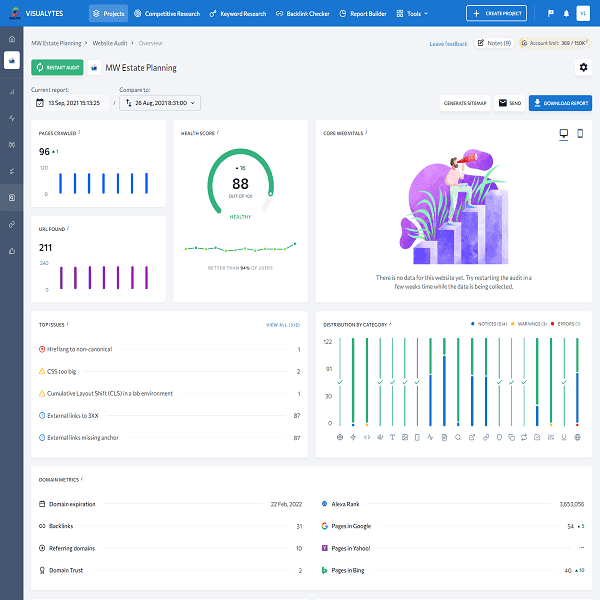Screen dimensions: 600x600
Task: Expand the Compare to date dropdown
Action: tap(160, 102)
